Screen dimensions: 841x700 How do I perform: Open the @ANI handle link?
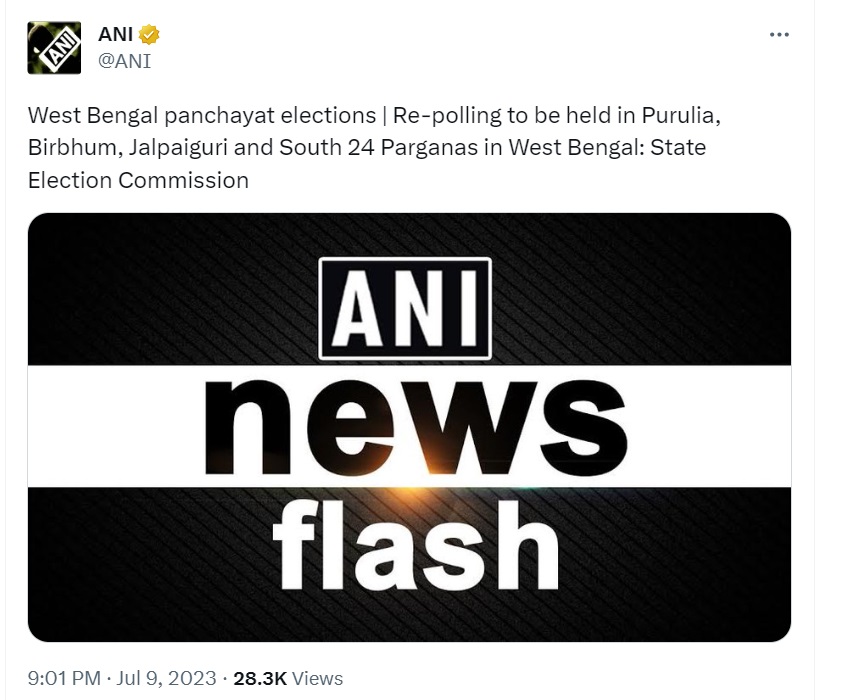tap(124, 61)
